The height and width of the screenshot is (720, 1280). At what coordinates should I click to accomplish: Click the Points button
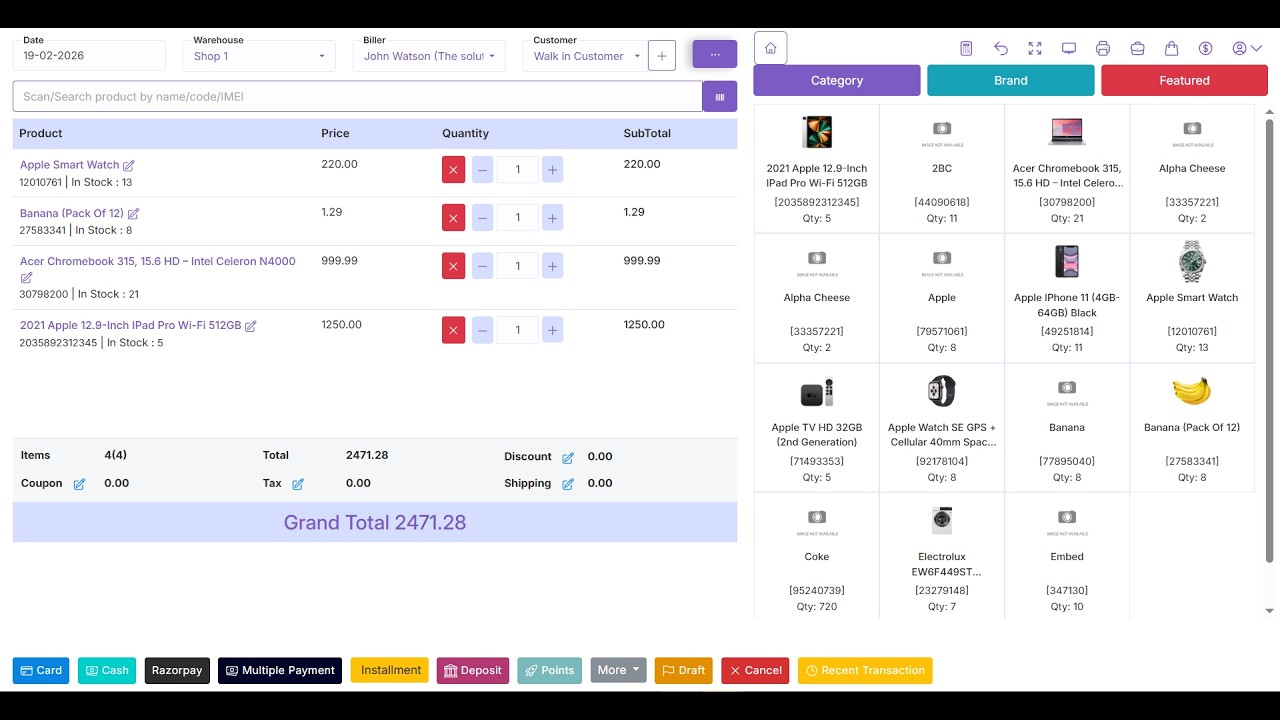[x=550, y=670]
